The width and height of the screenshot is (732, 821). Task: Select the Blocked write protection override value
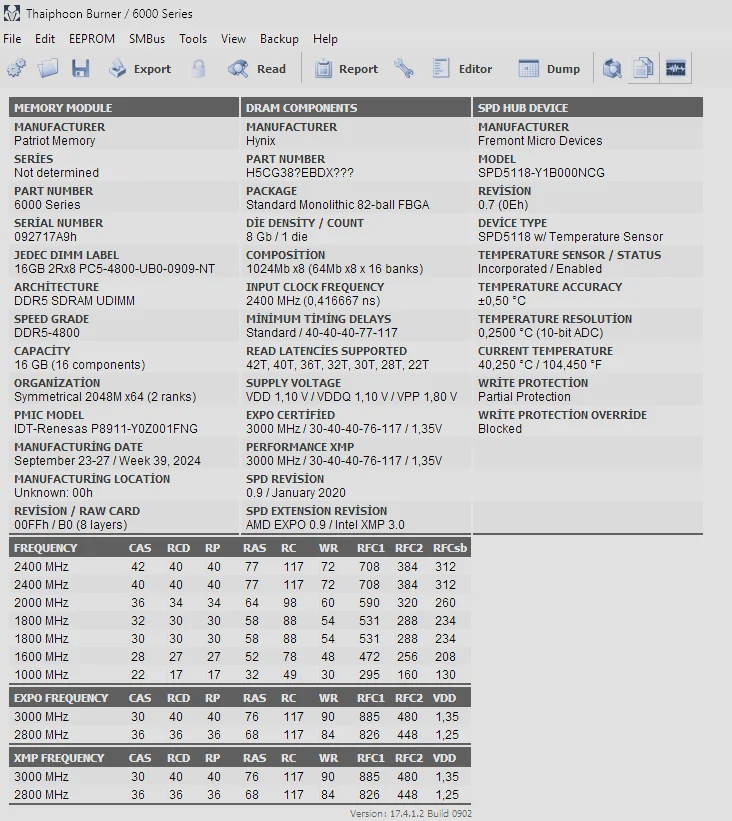(x=500, y=428)
